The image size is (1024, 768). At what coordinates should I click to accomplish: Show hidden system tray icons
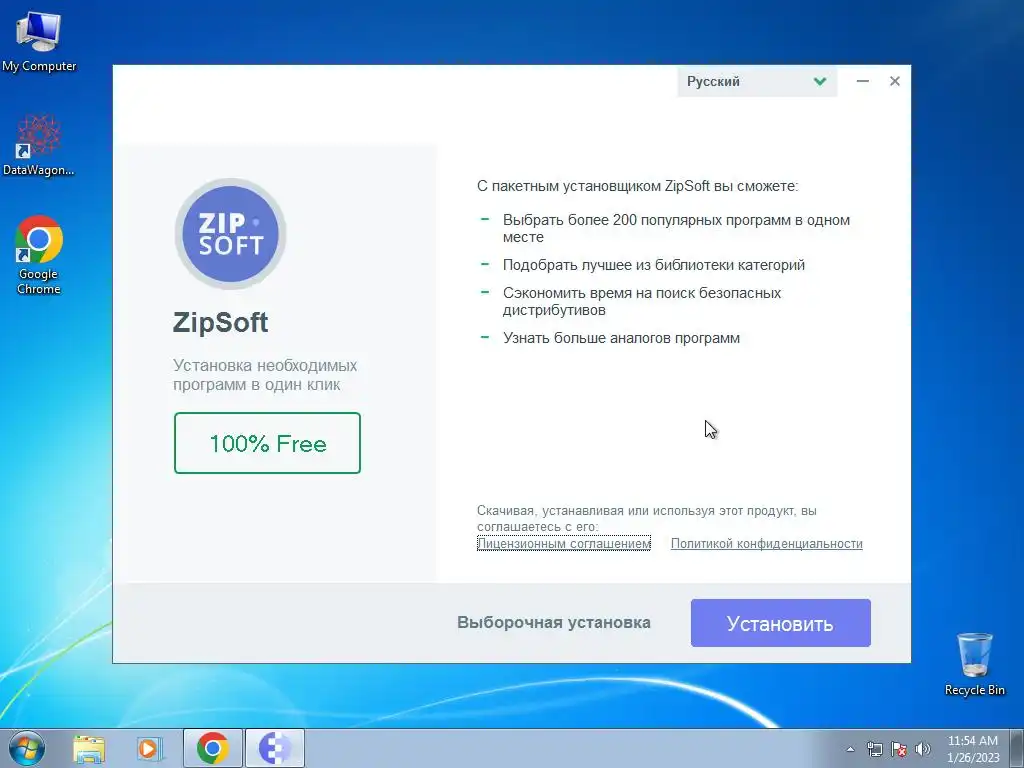(850, 749)
